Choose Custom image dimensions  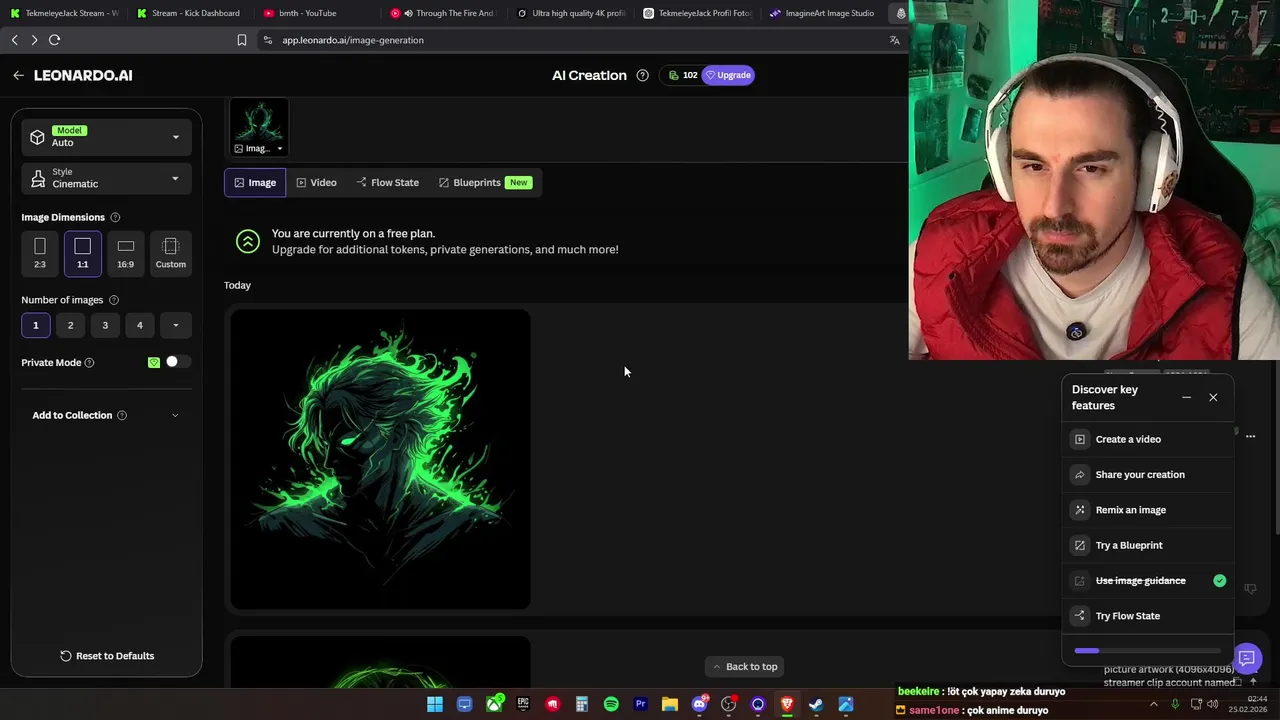[x=171, y=254]
